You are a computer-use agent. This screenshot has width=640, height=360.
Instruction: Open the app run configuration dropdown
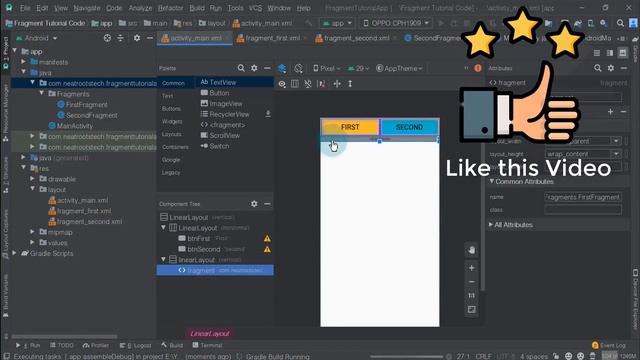click(337, 23)
